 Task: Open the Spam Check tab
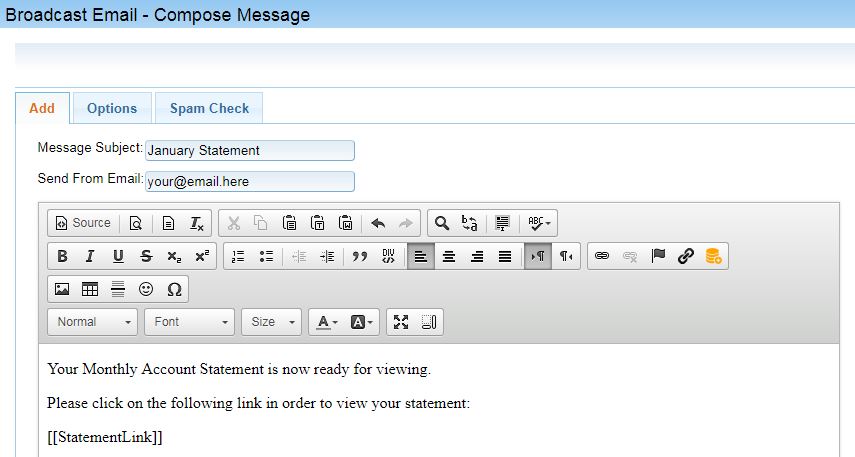tap(209, 108)
